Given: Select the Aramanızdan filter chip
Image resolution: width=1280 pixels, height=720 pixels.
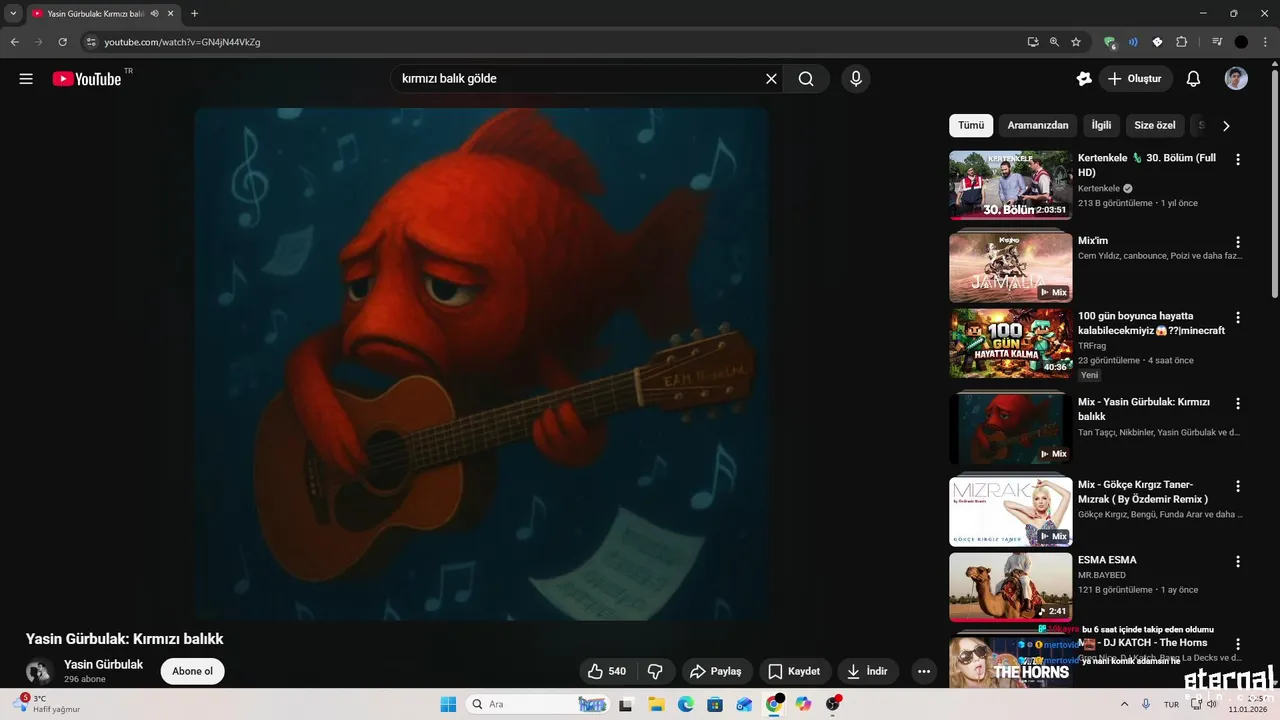Looking at the screenshot, I should pyautogui.click(x=1038, y=125).
